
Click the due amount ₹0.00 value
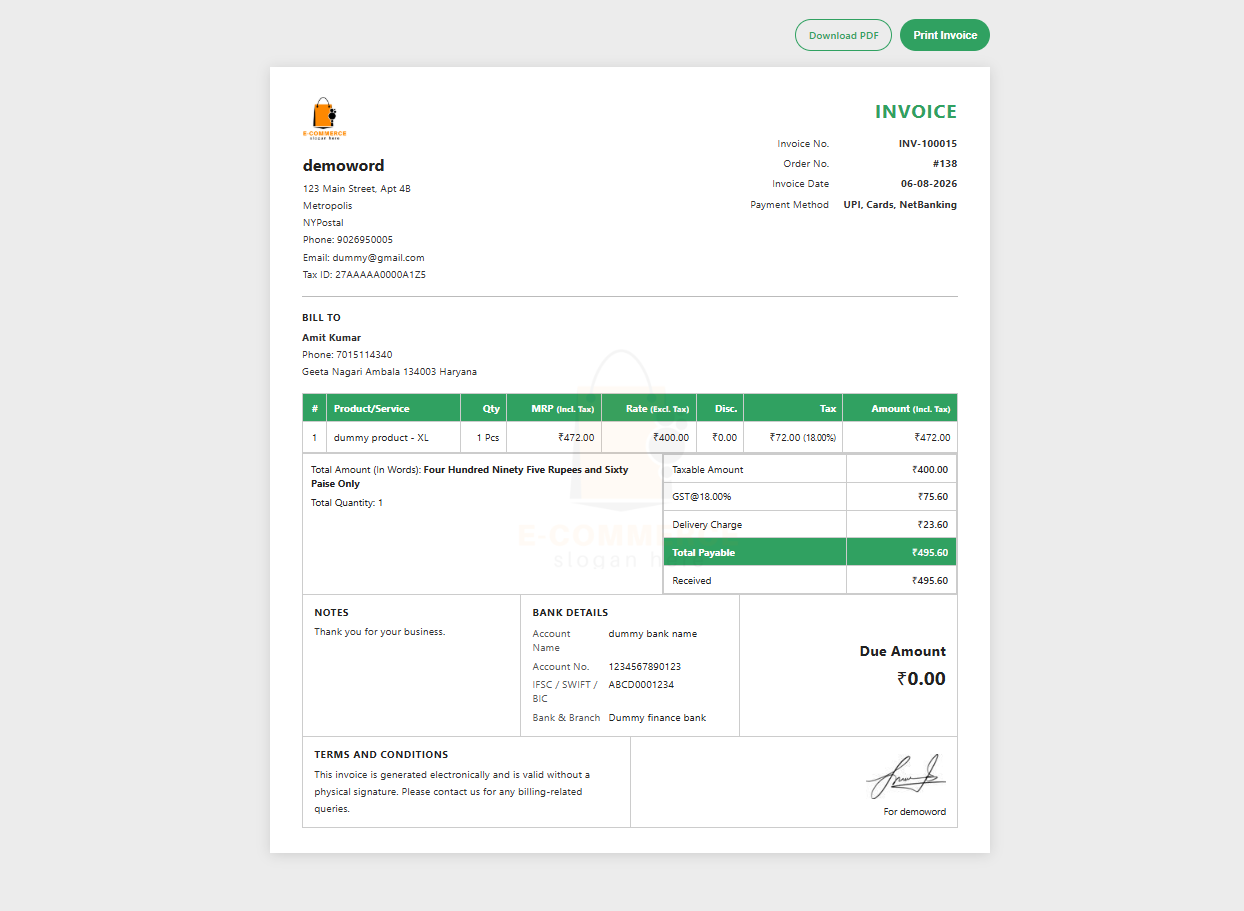pos(921,679)
